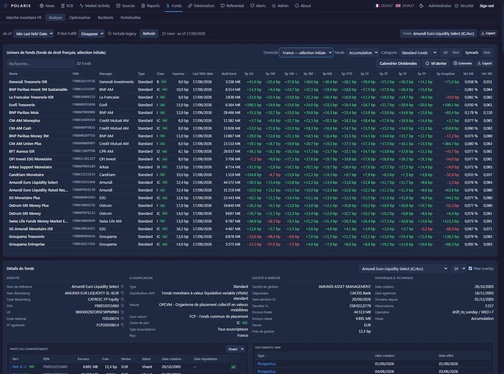Export the fund table via its Export icon

(480, 63)
